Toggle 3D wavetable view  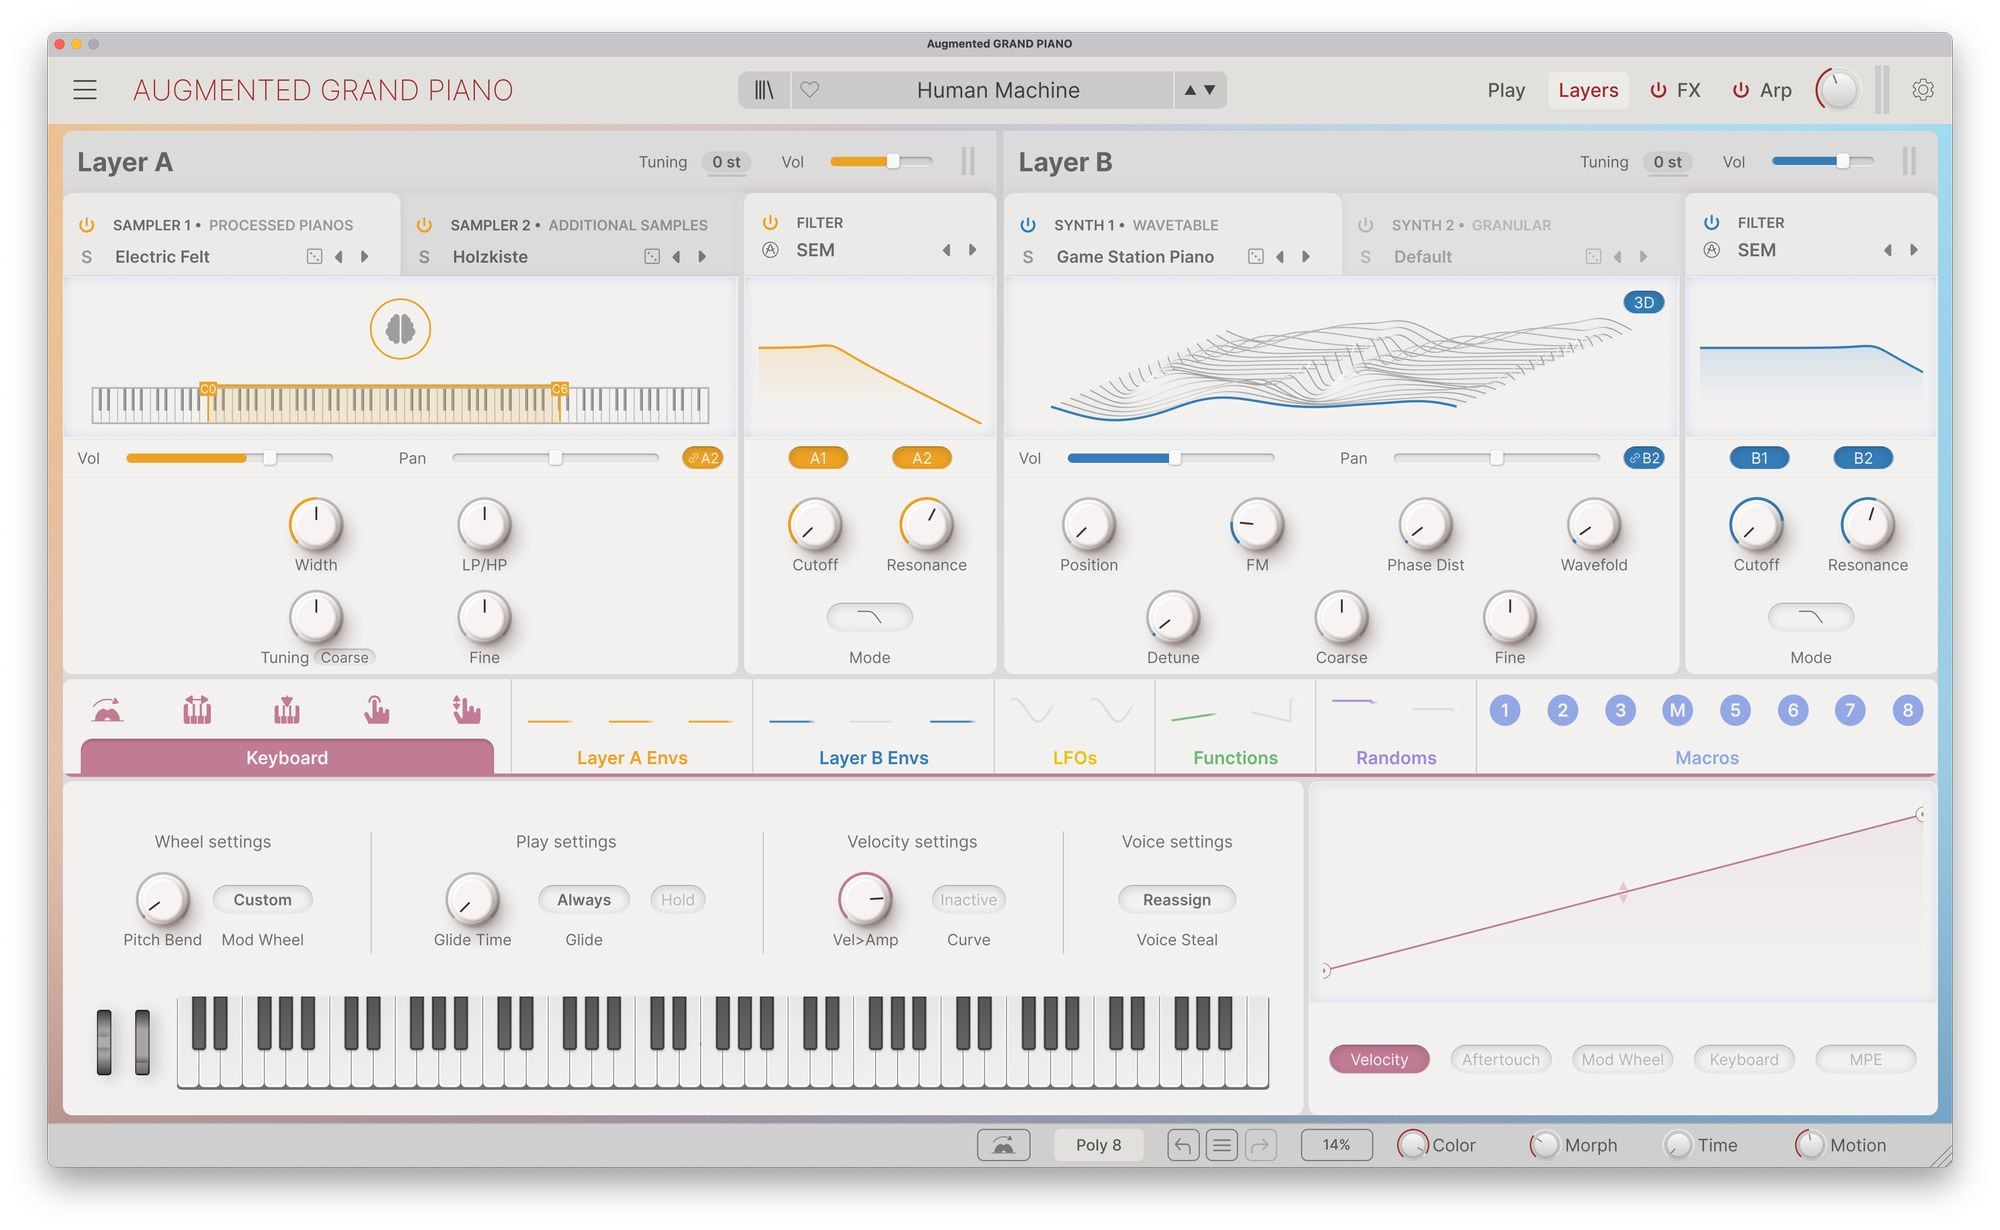pyautogui.click(x=1643, y=302)
